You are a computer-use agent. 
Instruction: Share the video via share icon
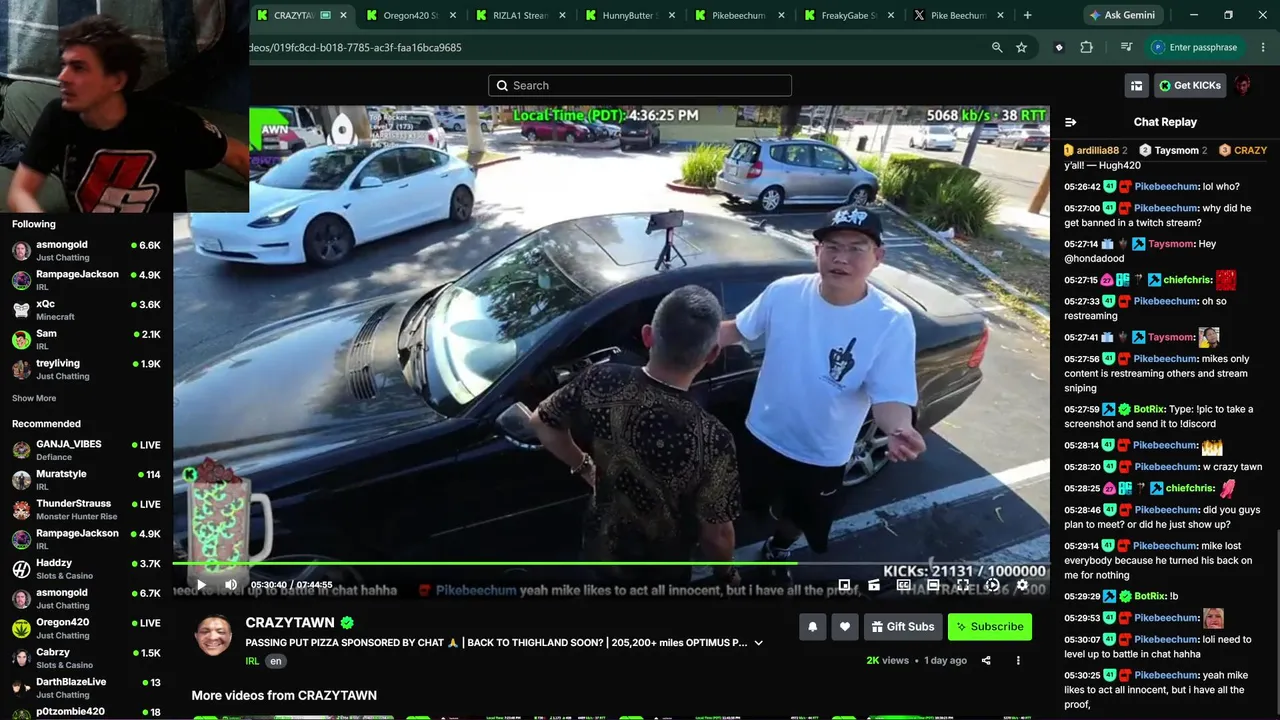pos(986,660)
